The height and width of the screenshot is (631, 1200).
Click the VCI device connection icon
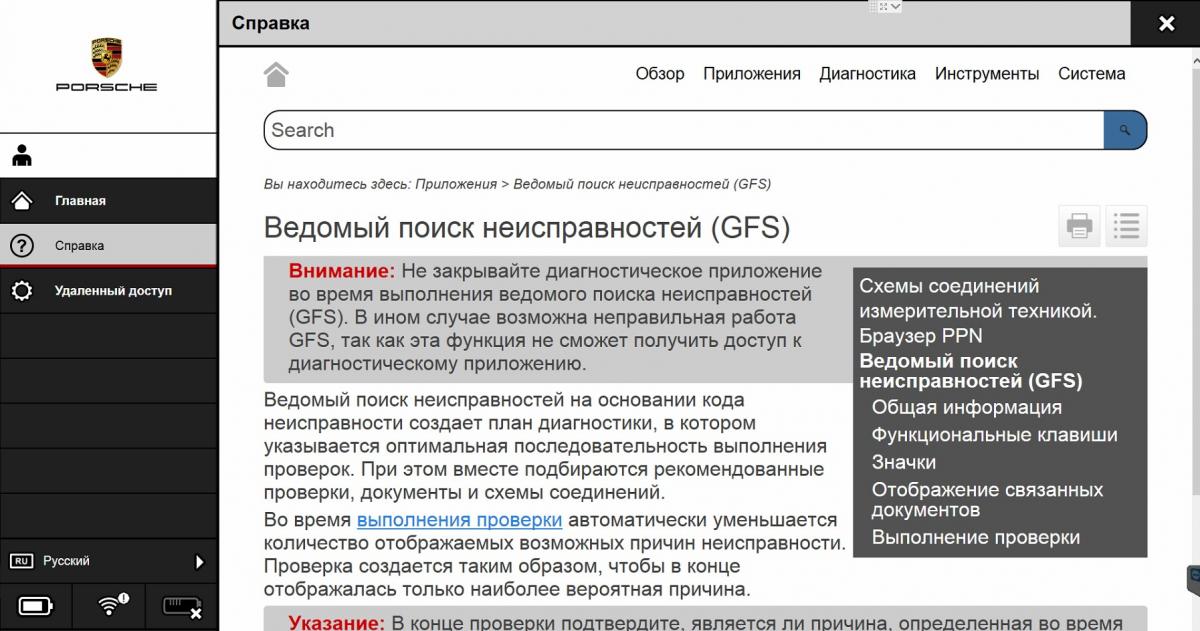coord(182,606)
